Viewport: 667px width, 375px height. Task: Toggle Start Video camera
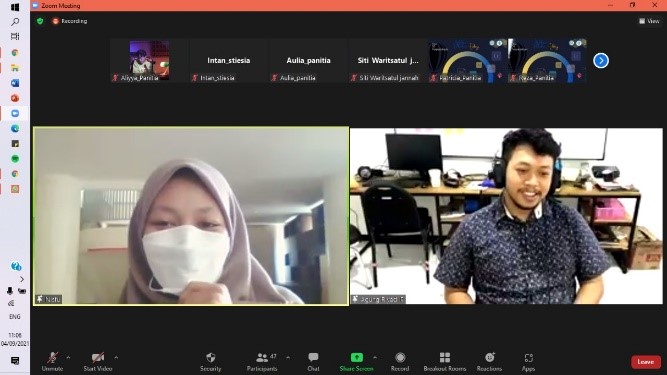click(98, 361)
